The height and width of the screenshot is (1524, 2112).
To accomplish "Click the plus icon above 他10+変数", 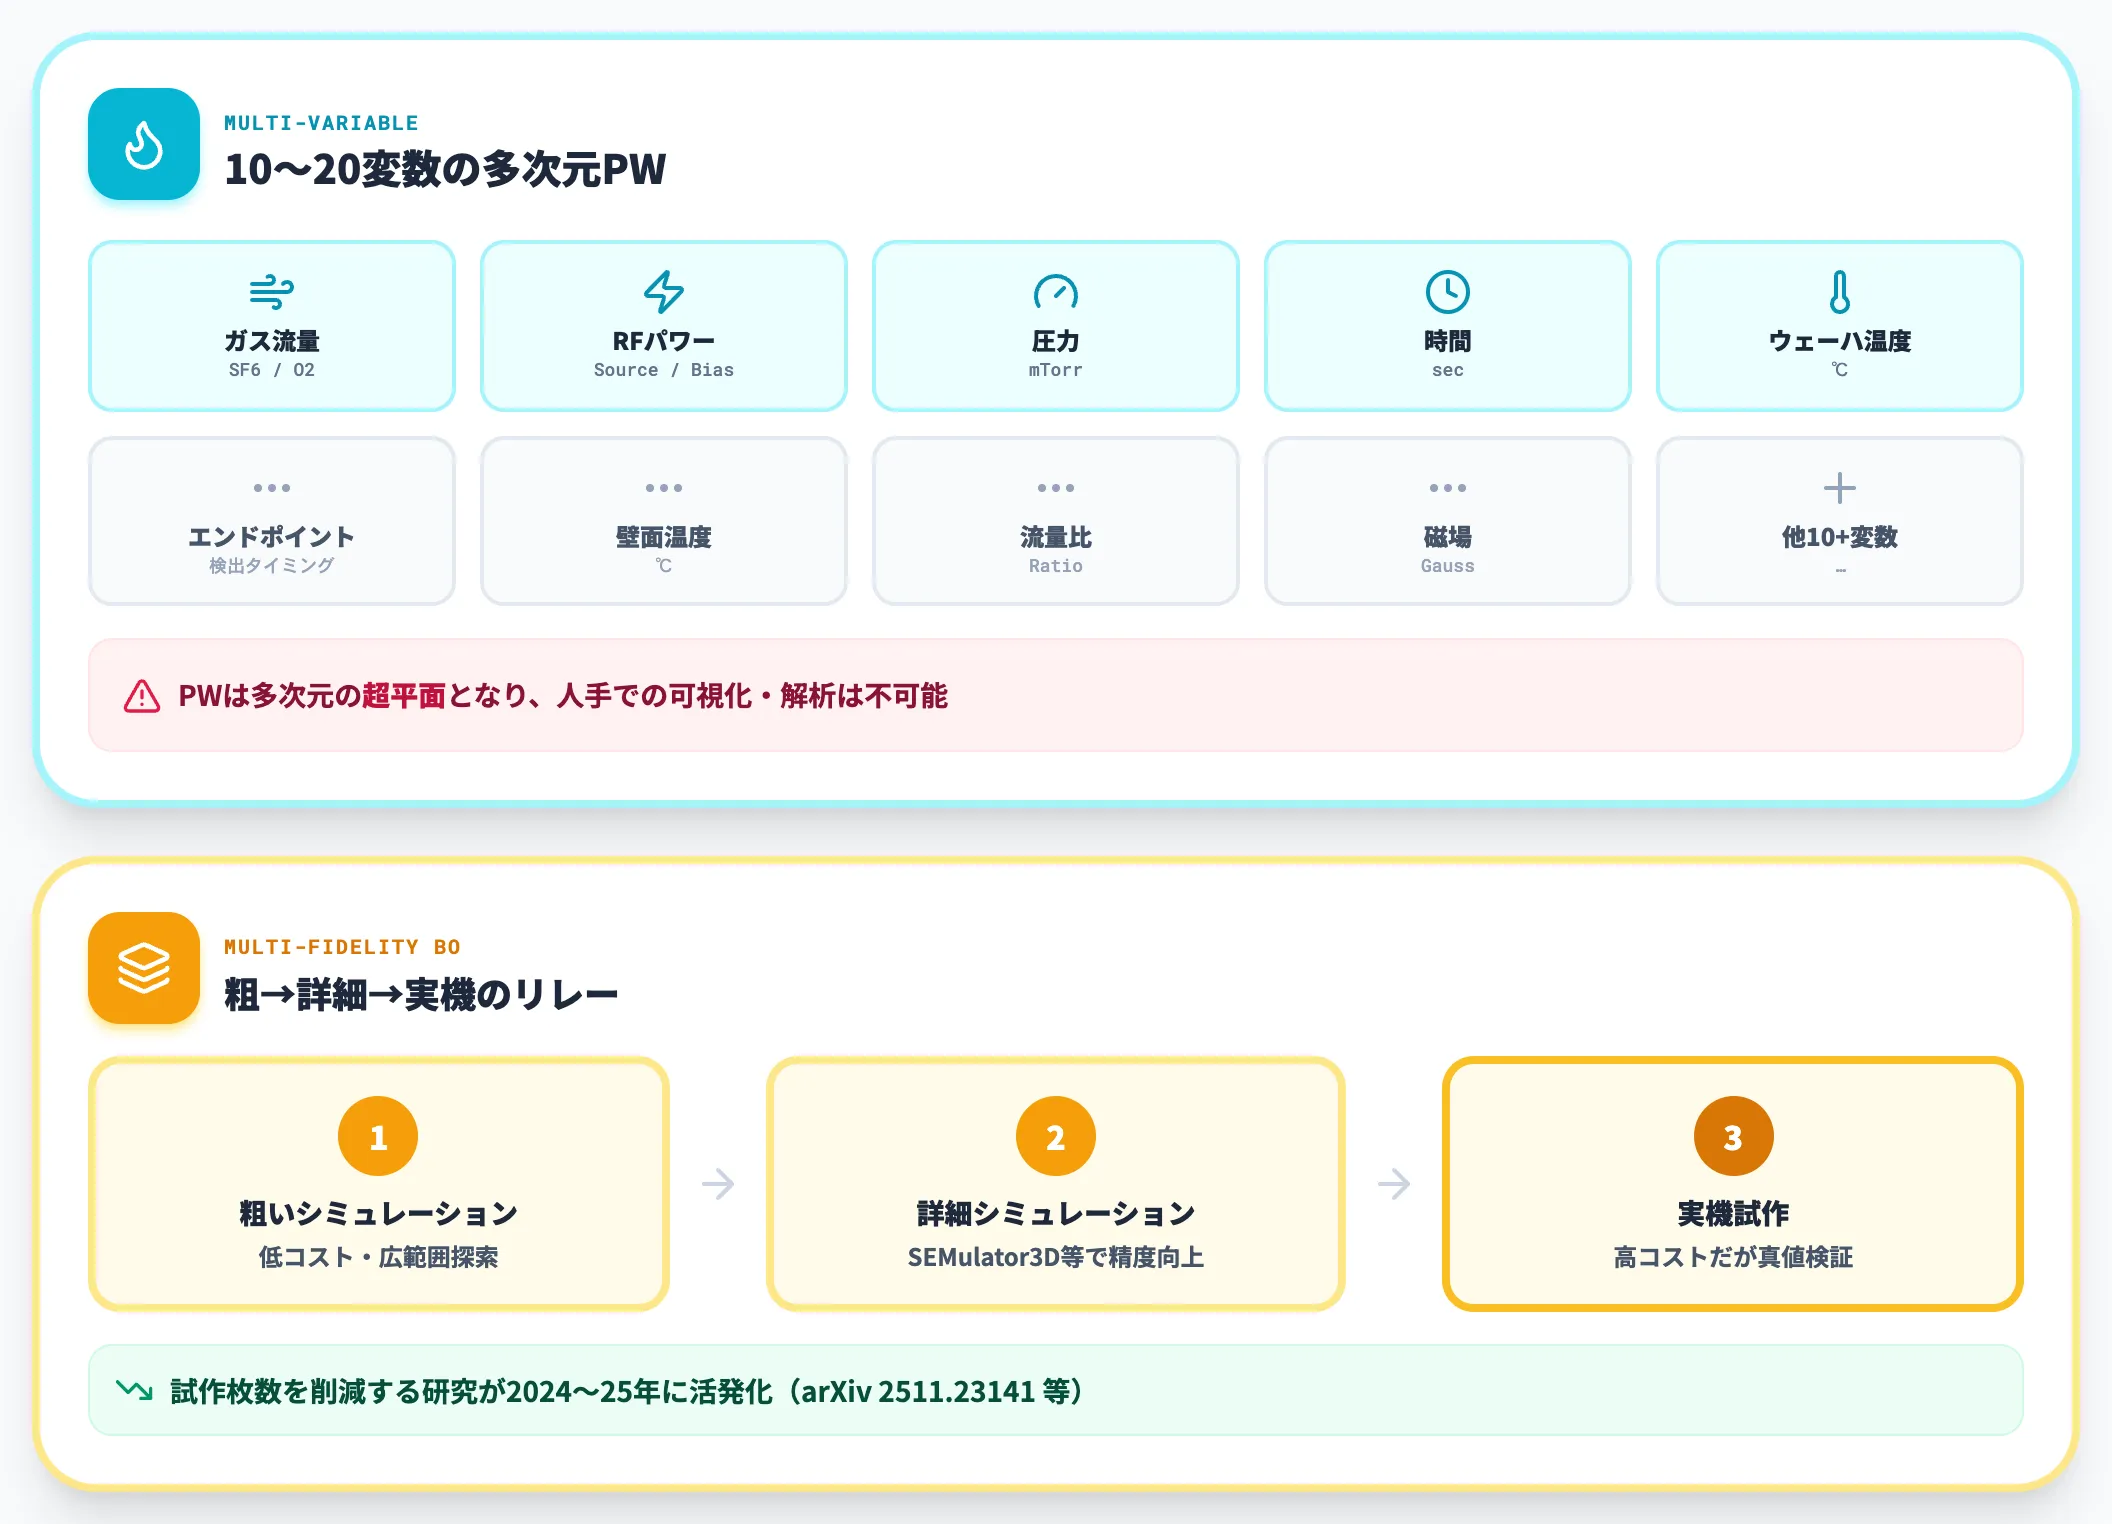I will [x=1839, y=488].
